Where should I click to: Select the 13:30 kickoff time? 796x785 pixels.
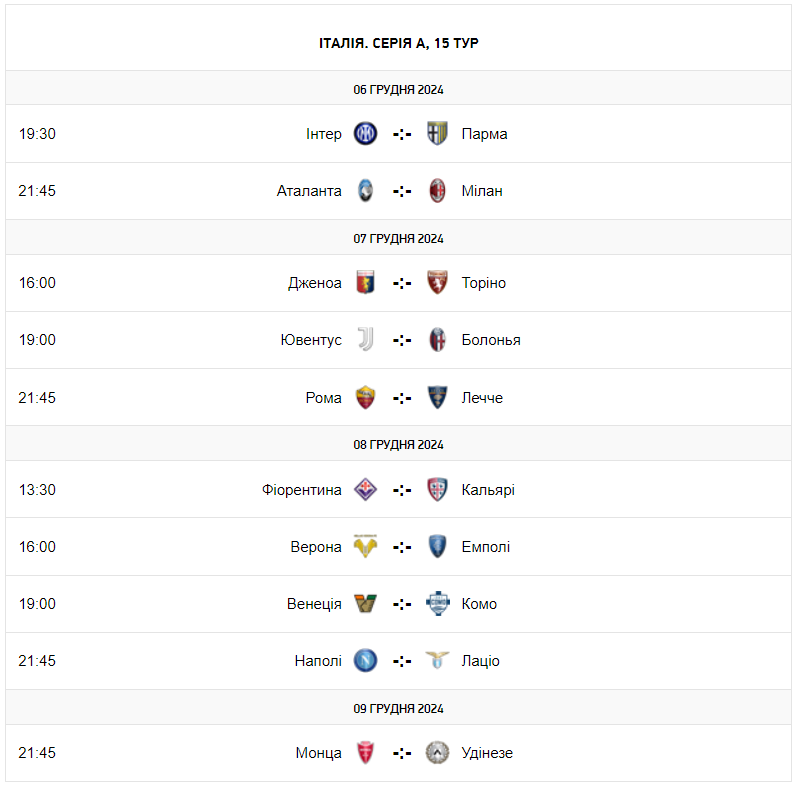pos(37,490)
